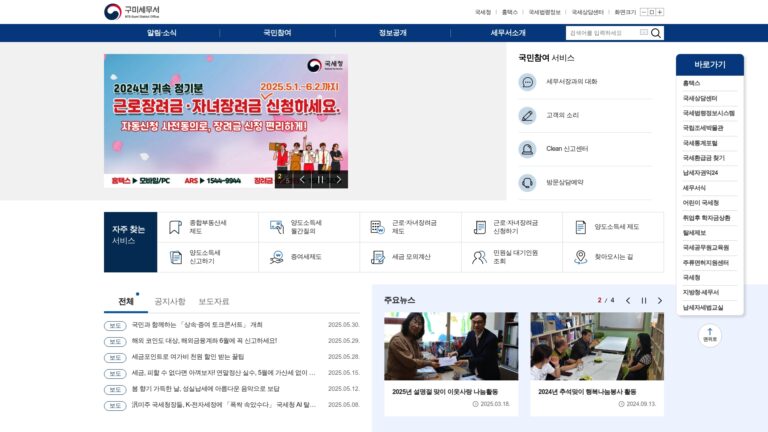This screenshot has width=768, height=432.
Task: Pause the 주요뉴스 news carousel
Action: (644, 301)
